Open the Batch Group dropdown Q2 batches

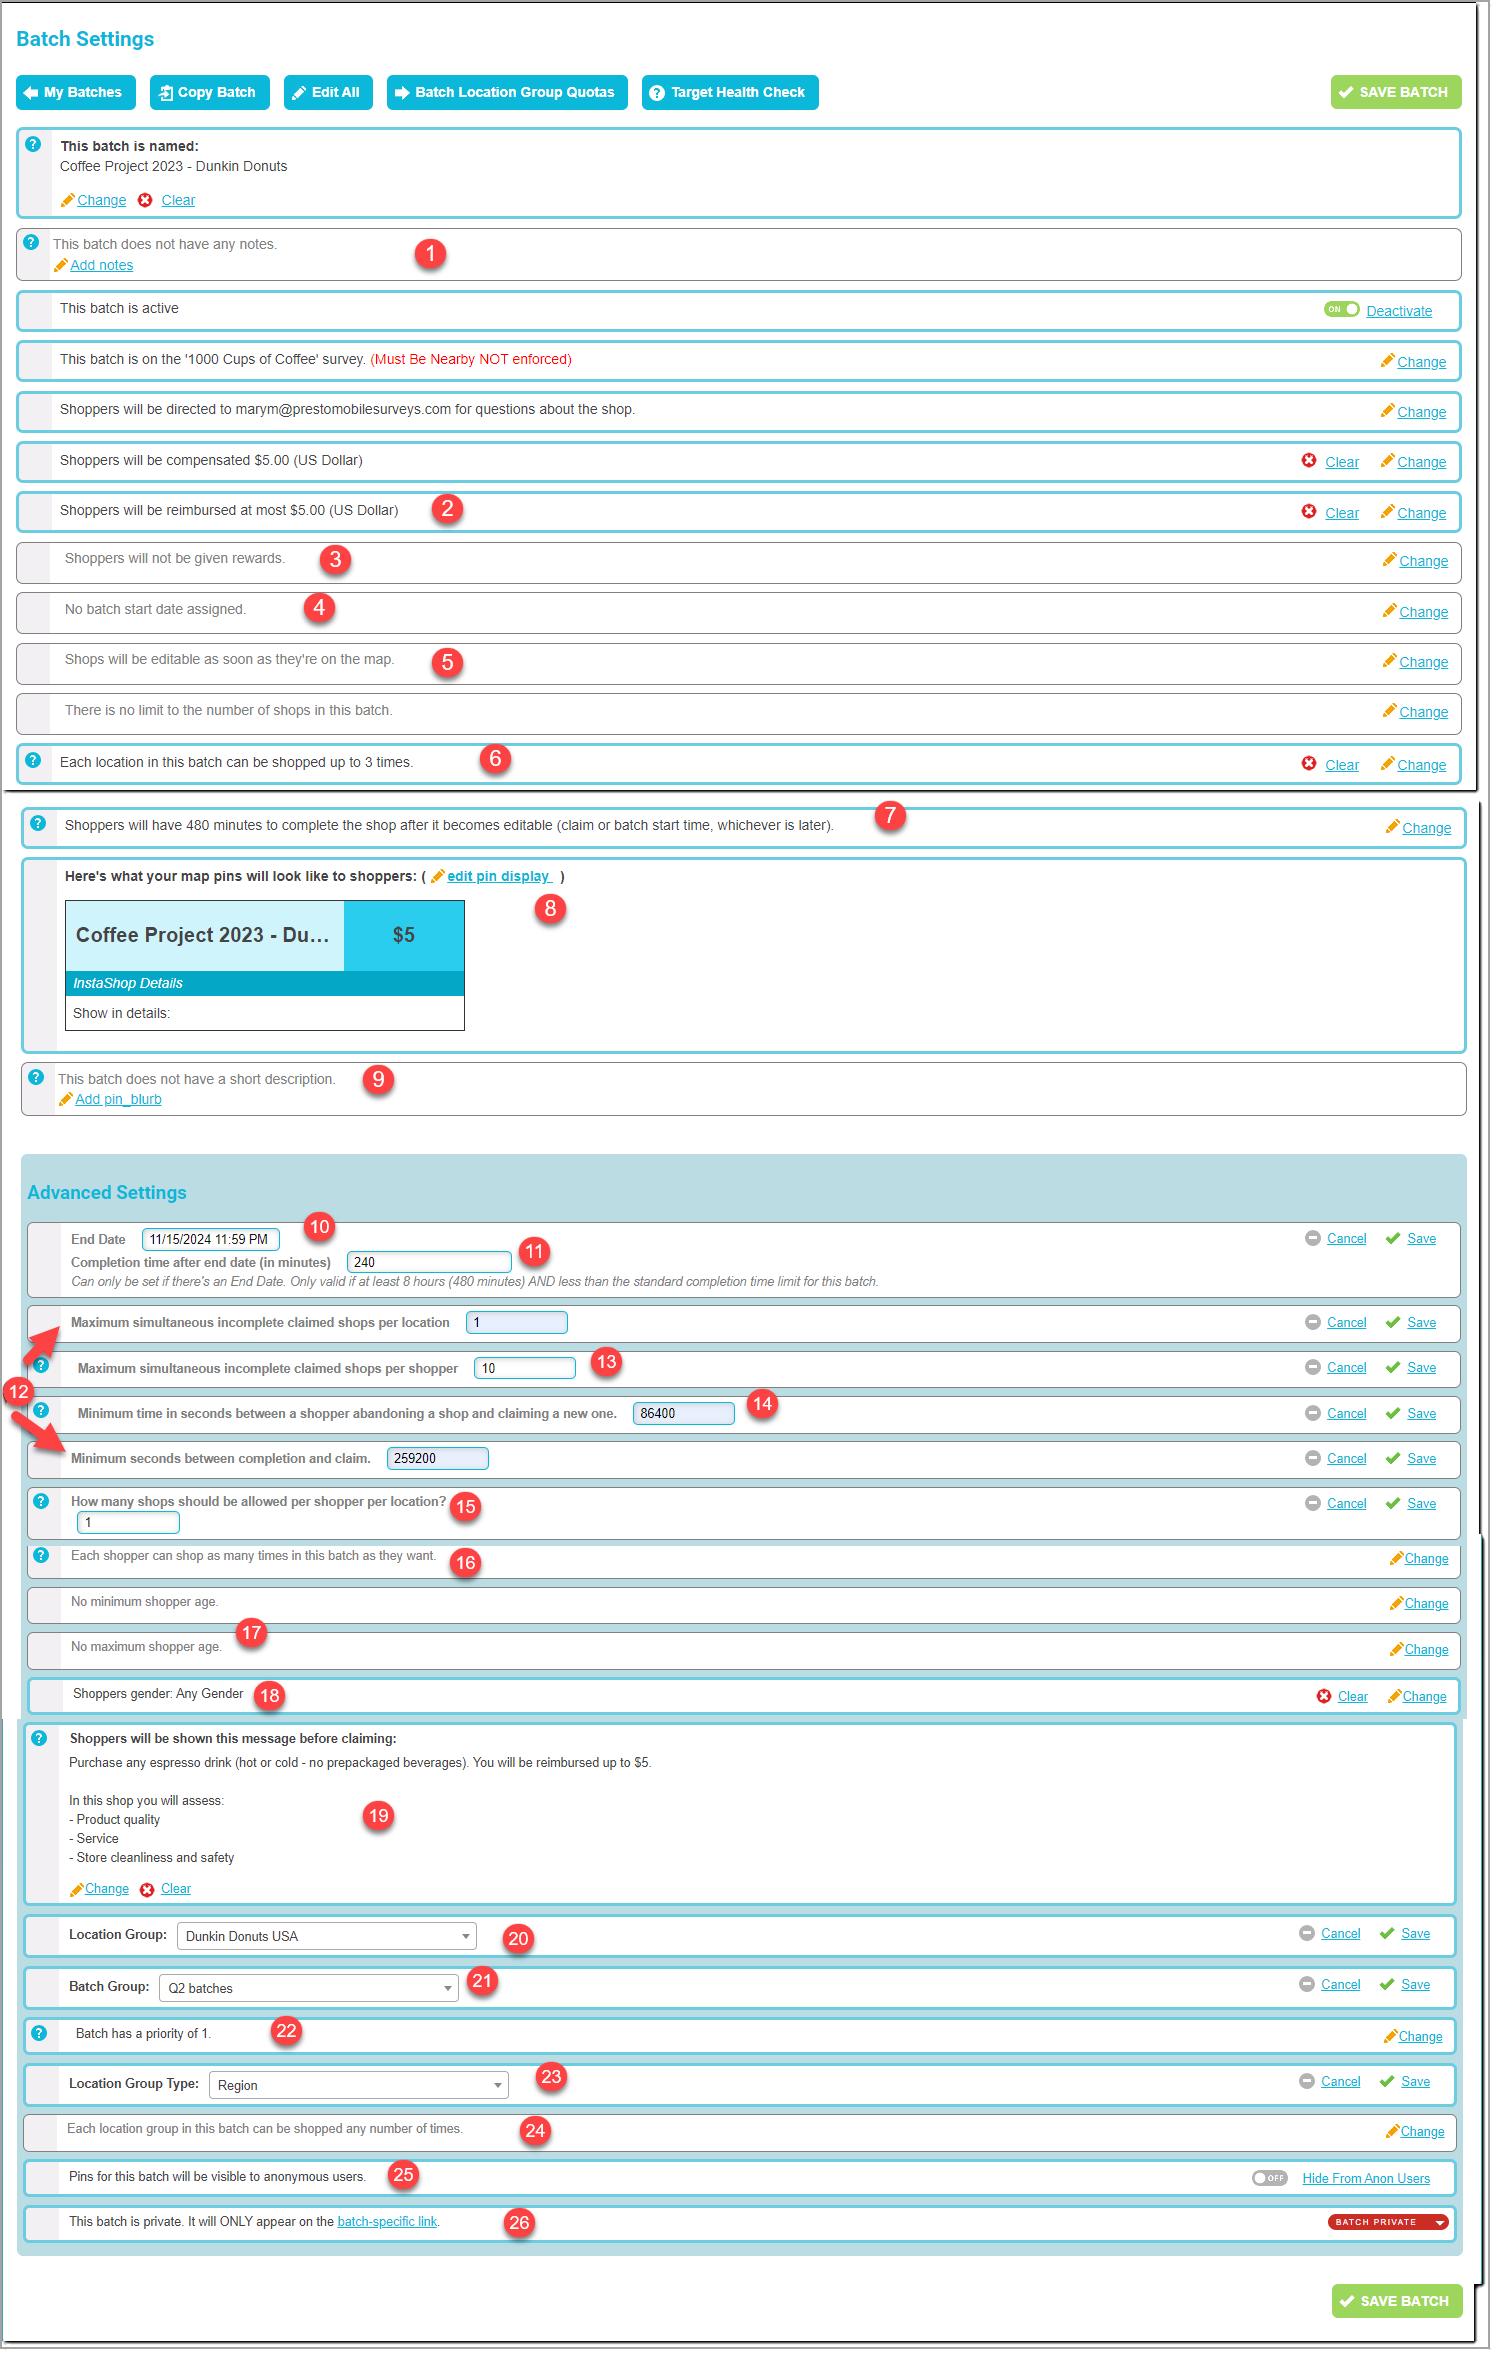(309, 1988)
